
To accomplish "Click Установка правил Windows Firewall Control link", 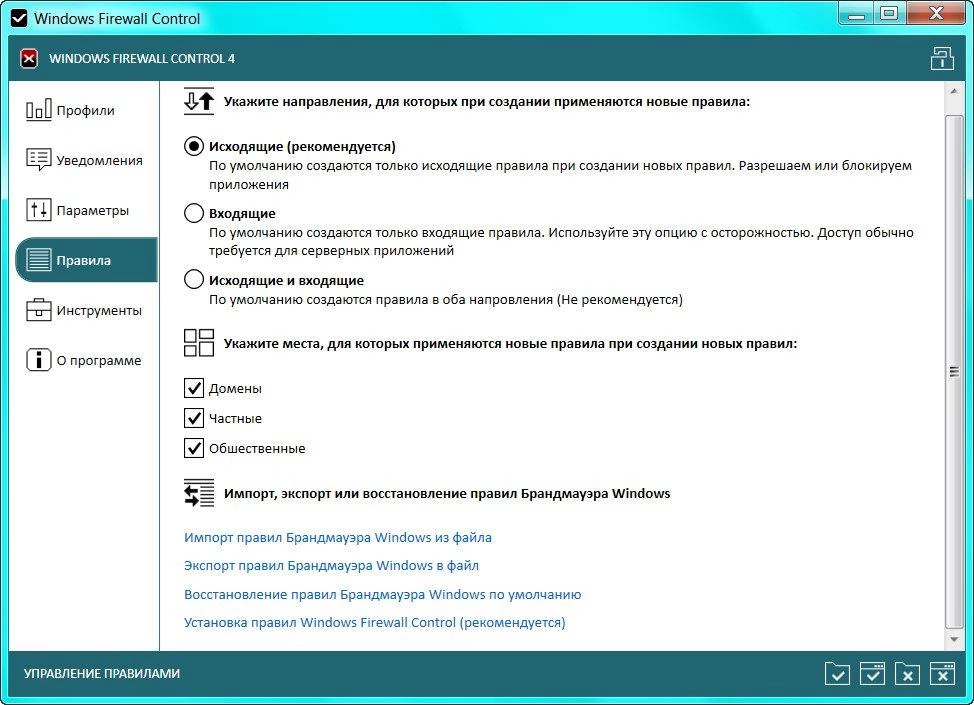I will 375,622.
